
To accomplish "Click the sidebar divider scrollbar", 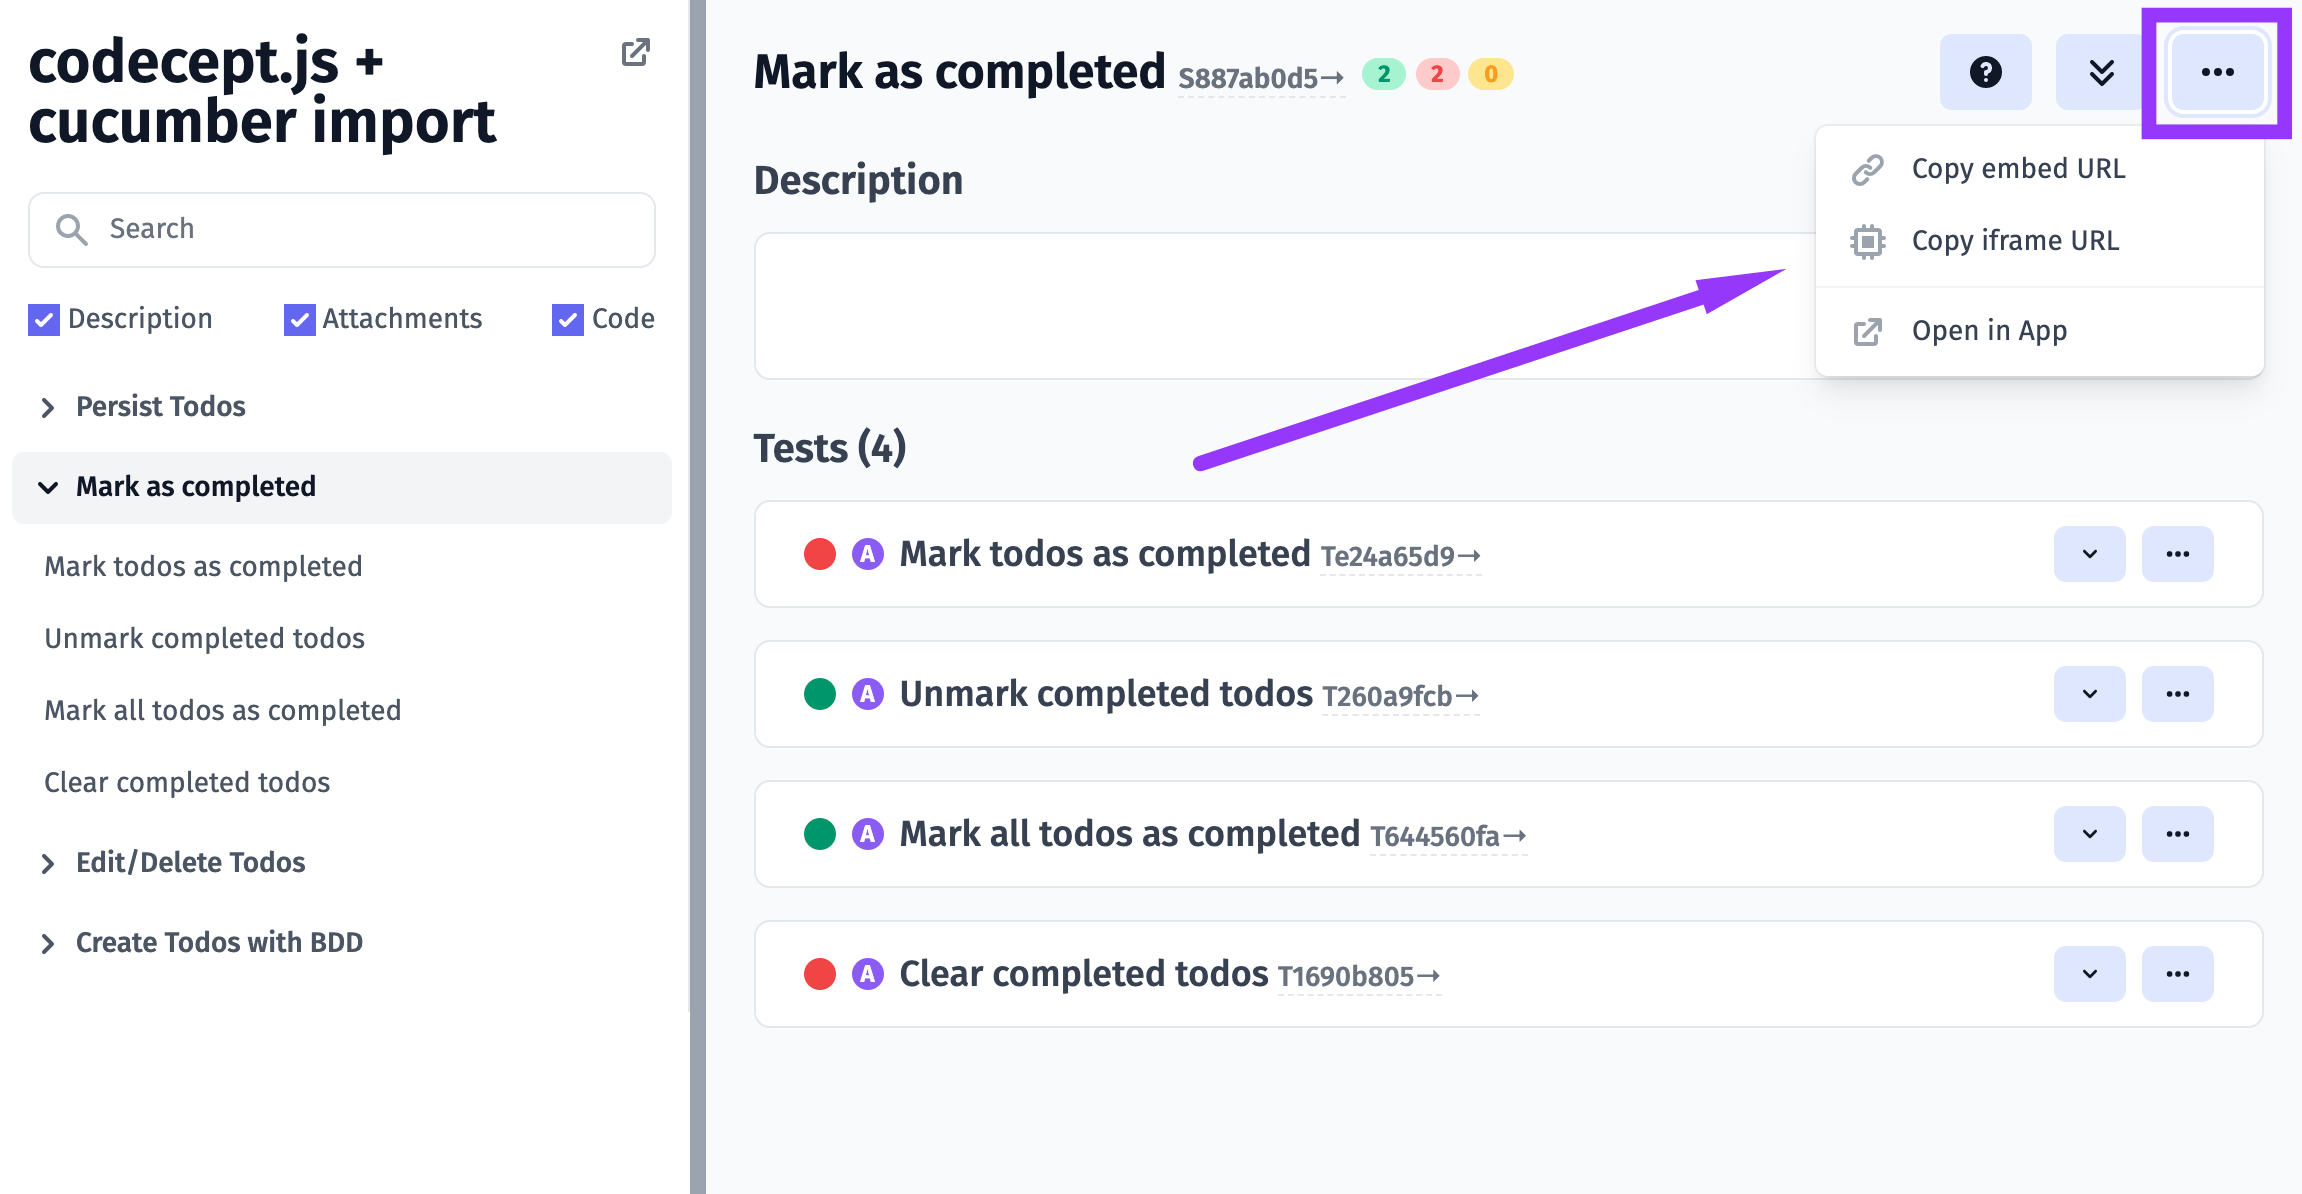I will [697, 597].
